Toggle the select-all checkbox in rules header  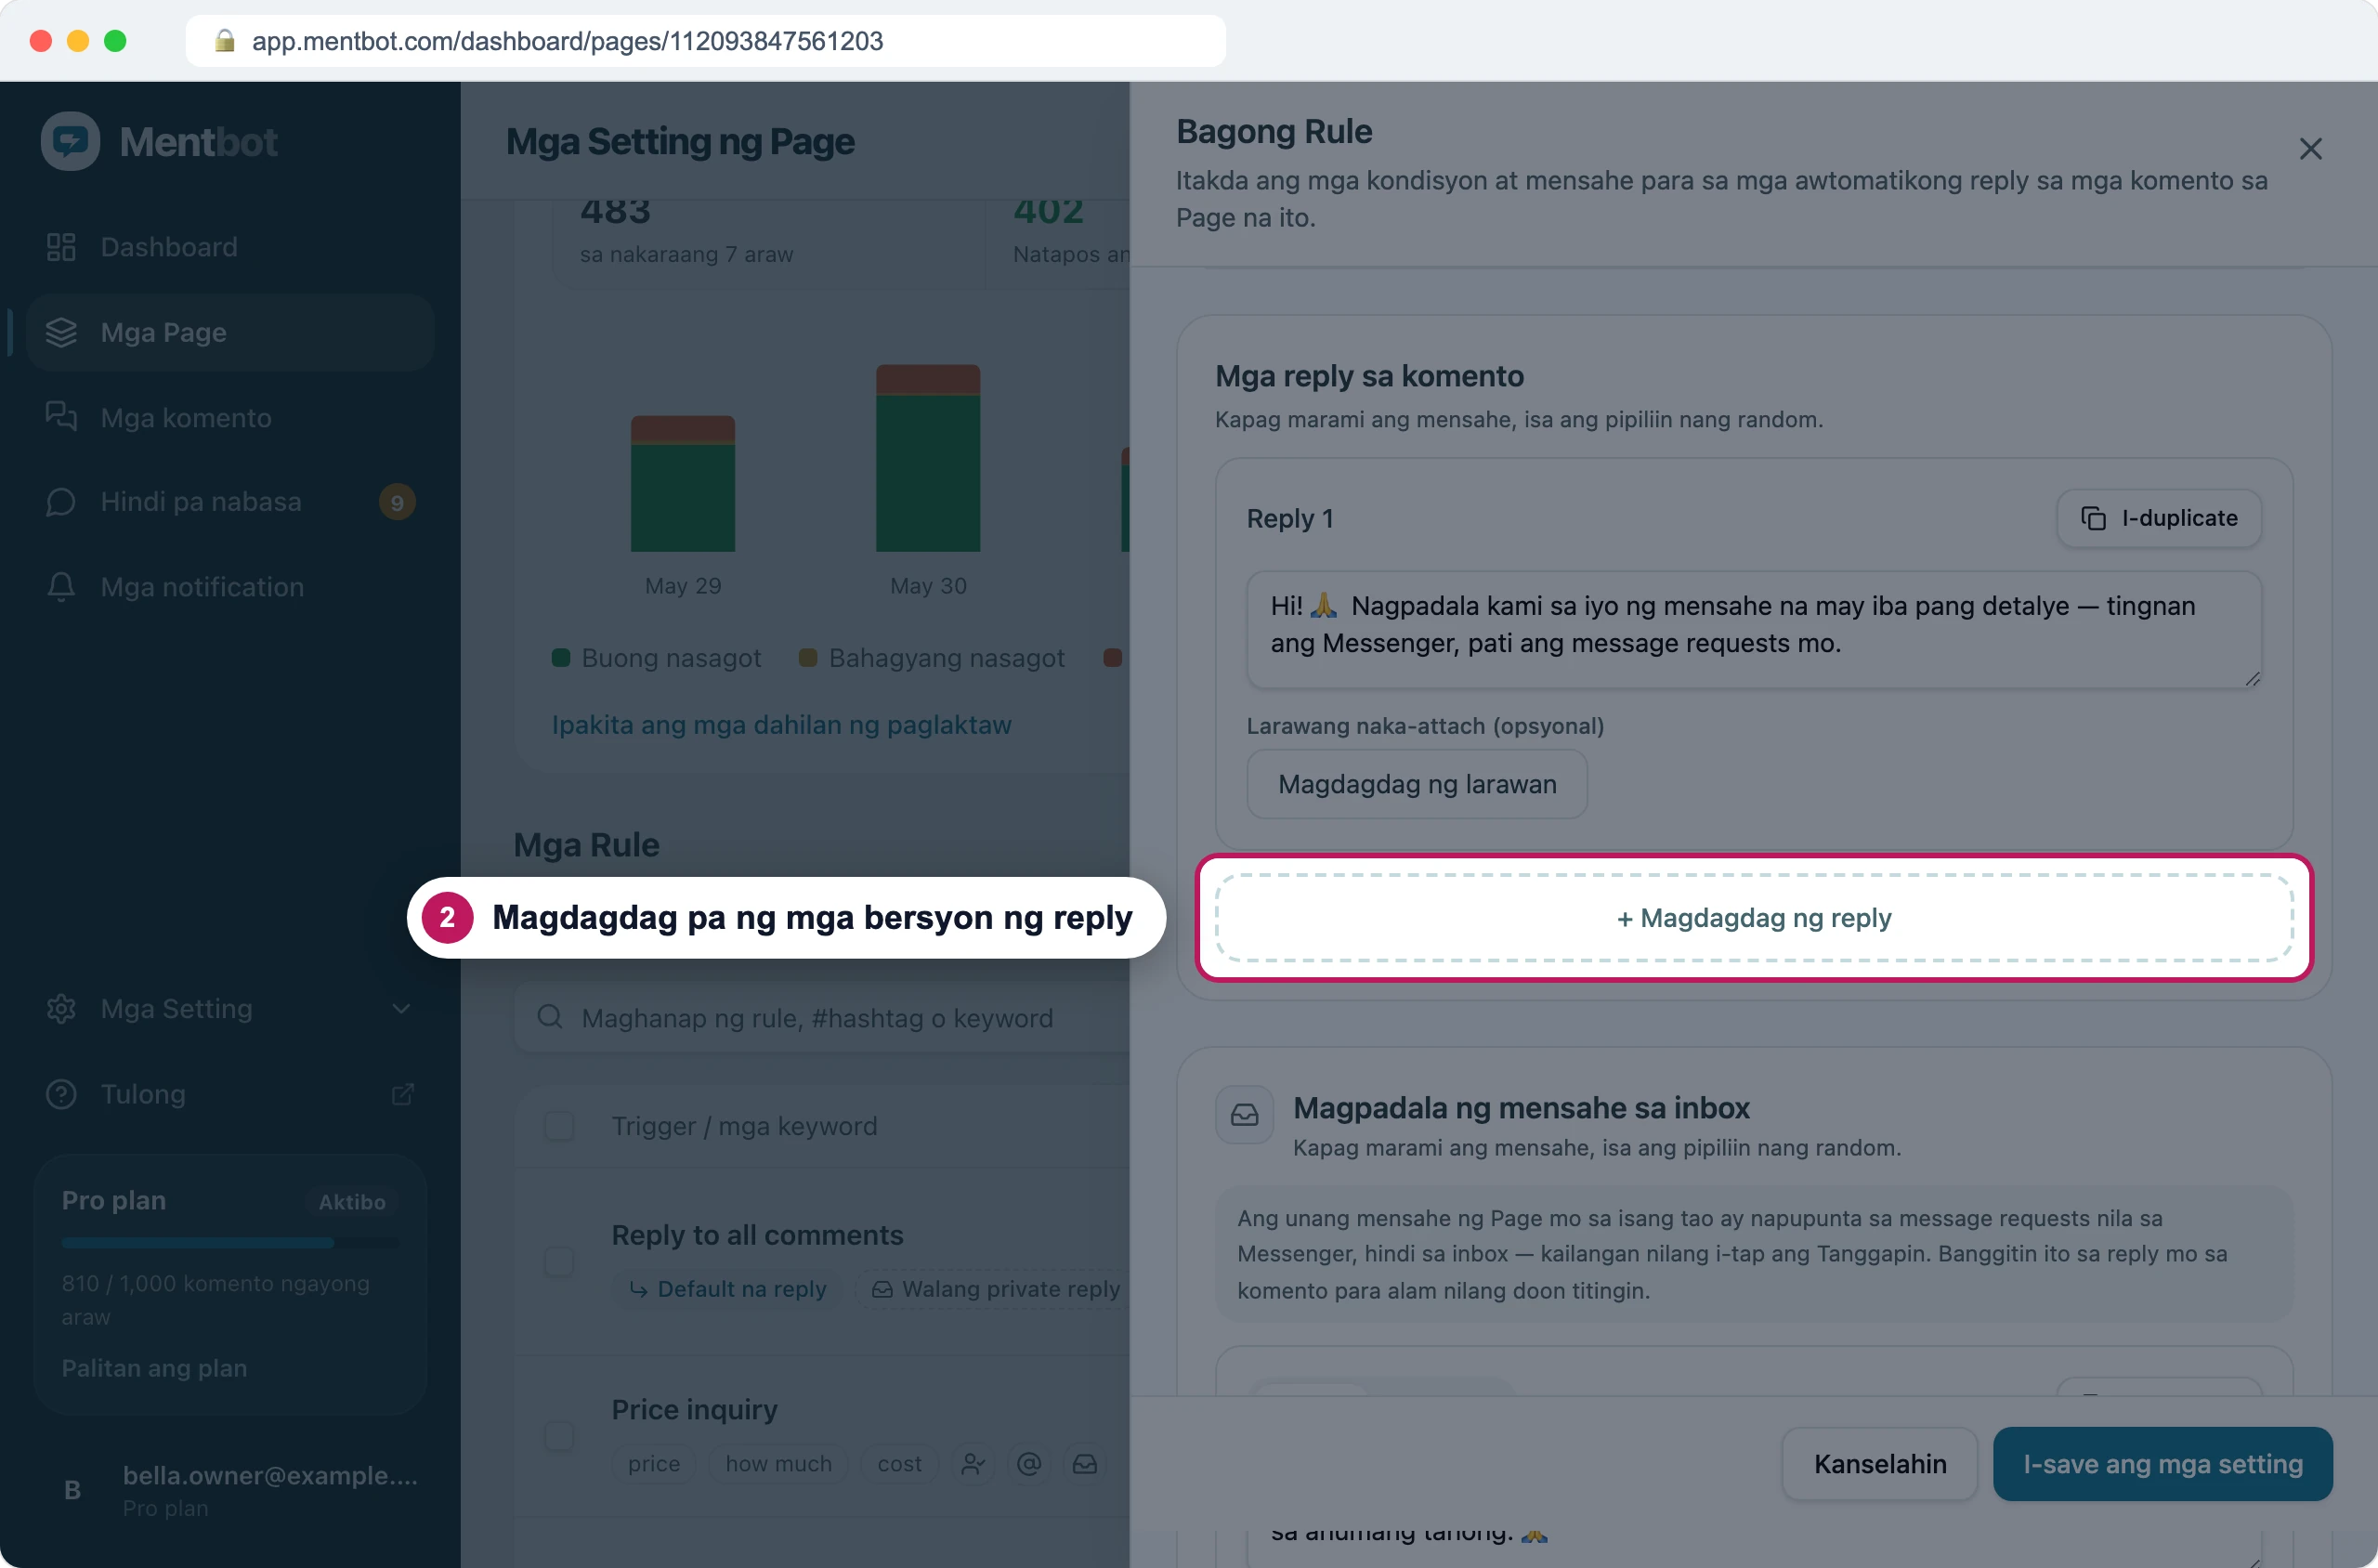click(559, 1126)
